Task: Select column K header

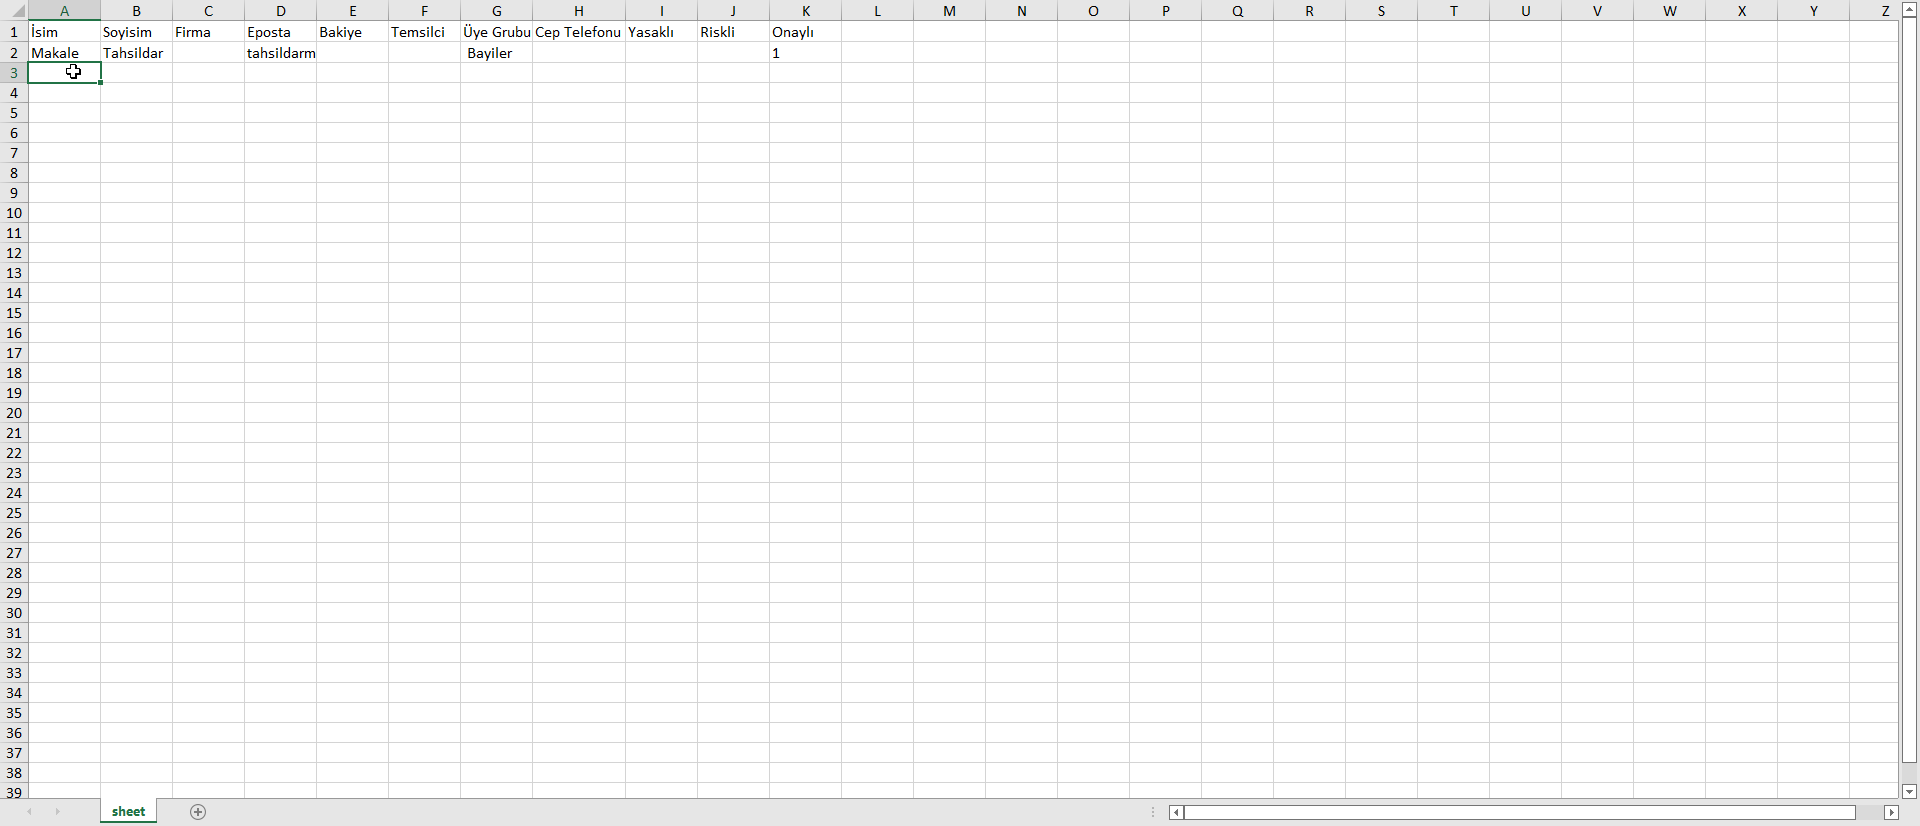Action: pyautogui.click(x=805, y=11)
